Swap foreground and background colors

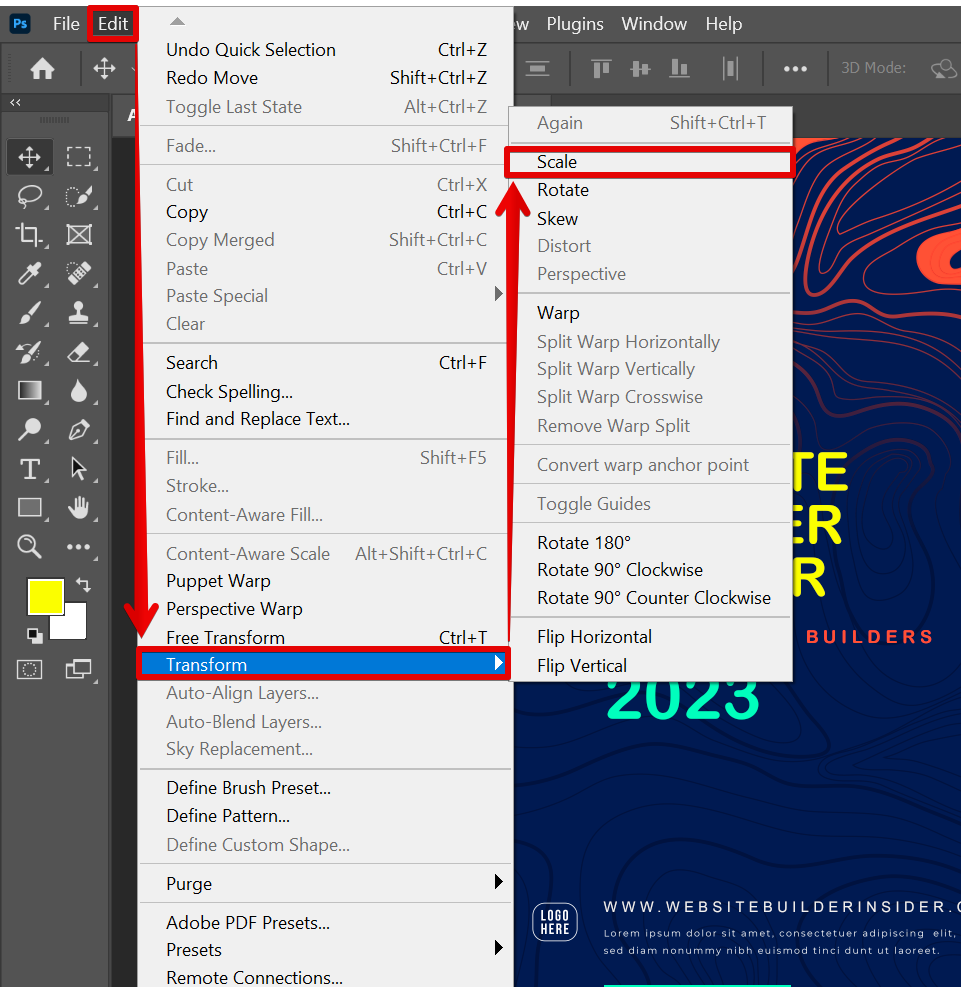coord(82,584)
